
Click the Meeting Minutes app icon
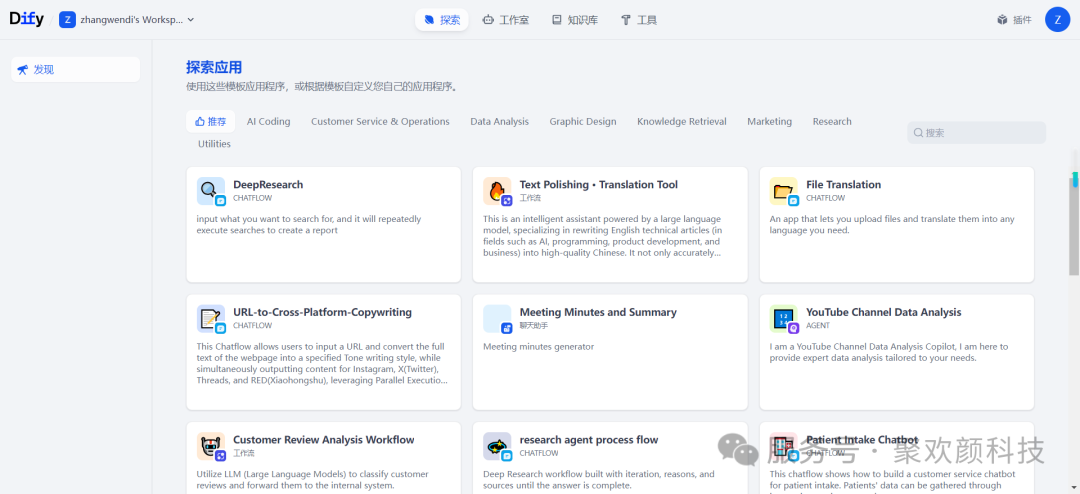497,318
